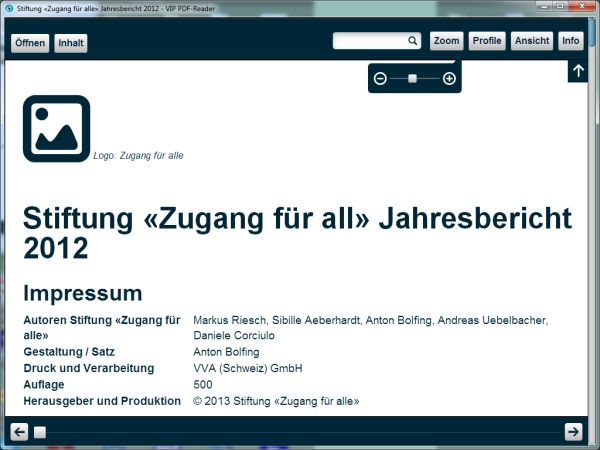Click the 'Auflage' label

pyautogui.click(x=44, y=385)
